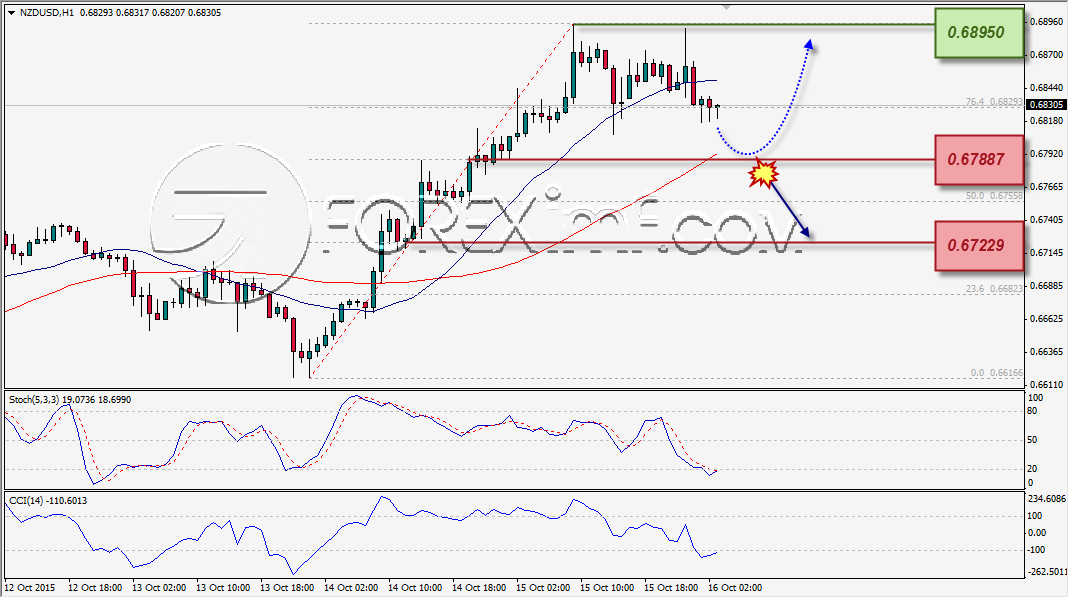The width and height of the screenshot is (1069, 598).
Task: Click the NZDUSD,H1 chart title text
Action: click(x=47, y=12)
